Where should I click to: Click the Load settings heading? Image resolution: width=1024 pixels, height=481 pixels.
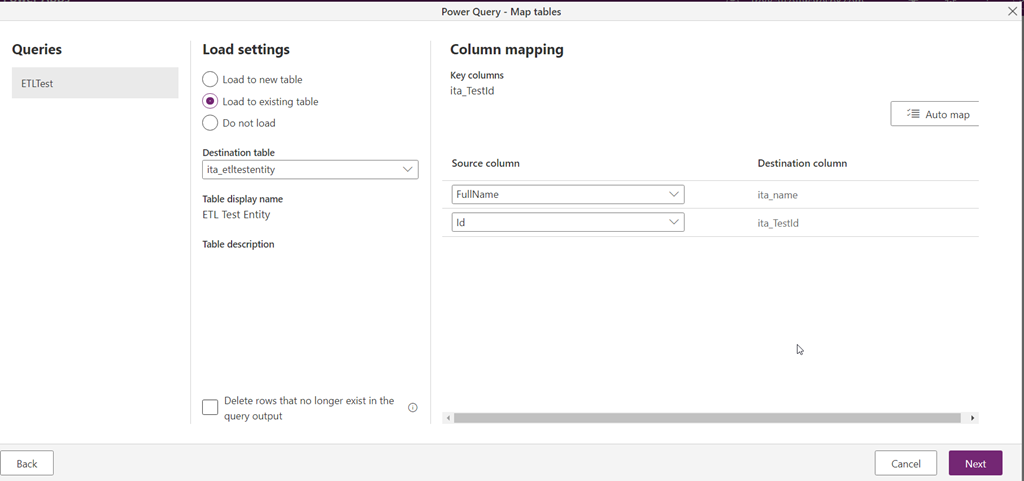246,50
